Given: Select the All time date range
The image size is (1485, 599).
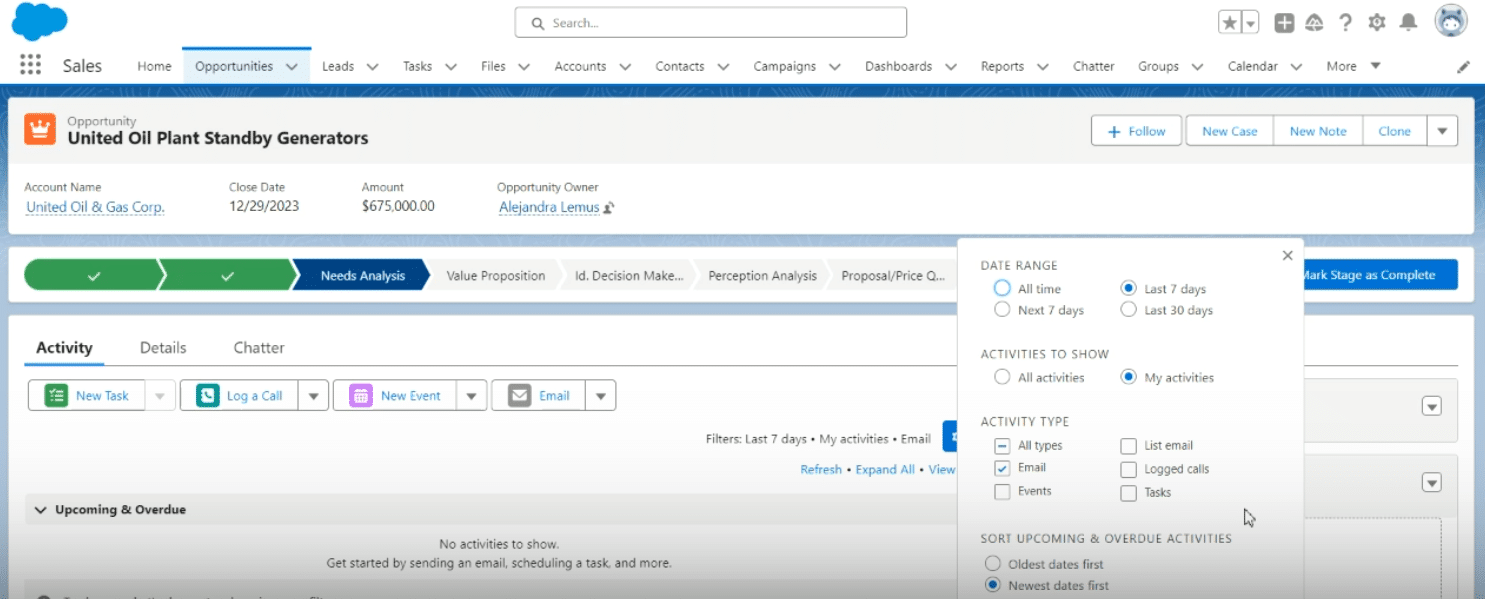Looking at the screenshot, I should click(x=1002, y=288).
